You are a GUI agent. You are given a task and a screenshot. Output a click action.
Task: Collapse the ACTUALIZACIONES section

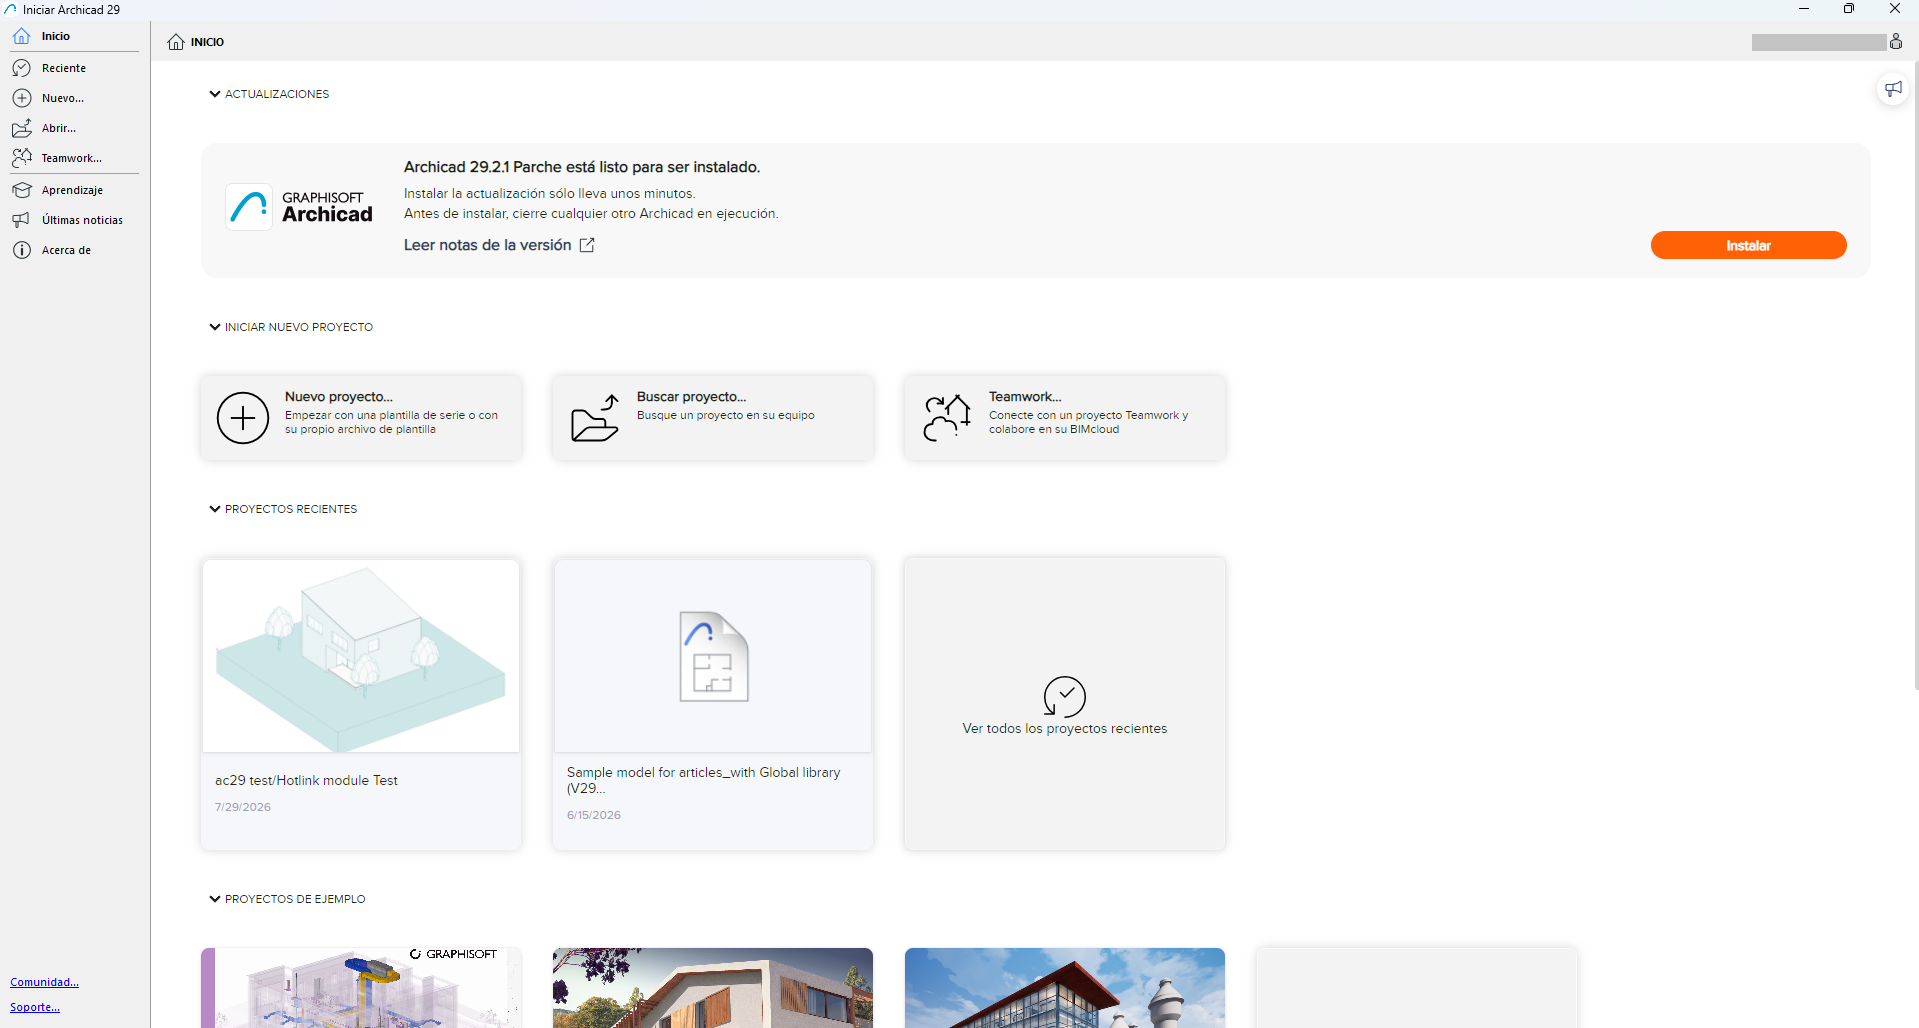coord(215,94)
